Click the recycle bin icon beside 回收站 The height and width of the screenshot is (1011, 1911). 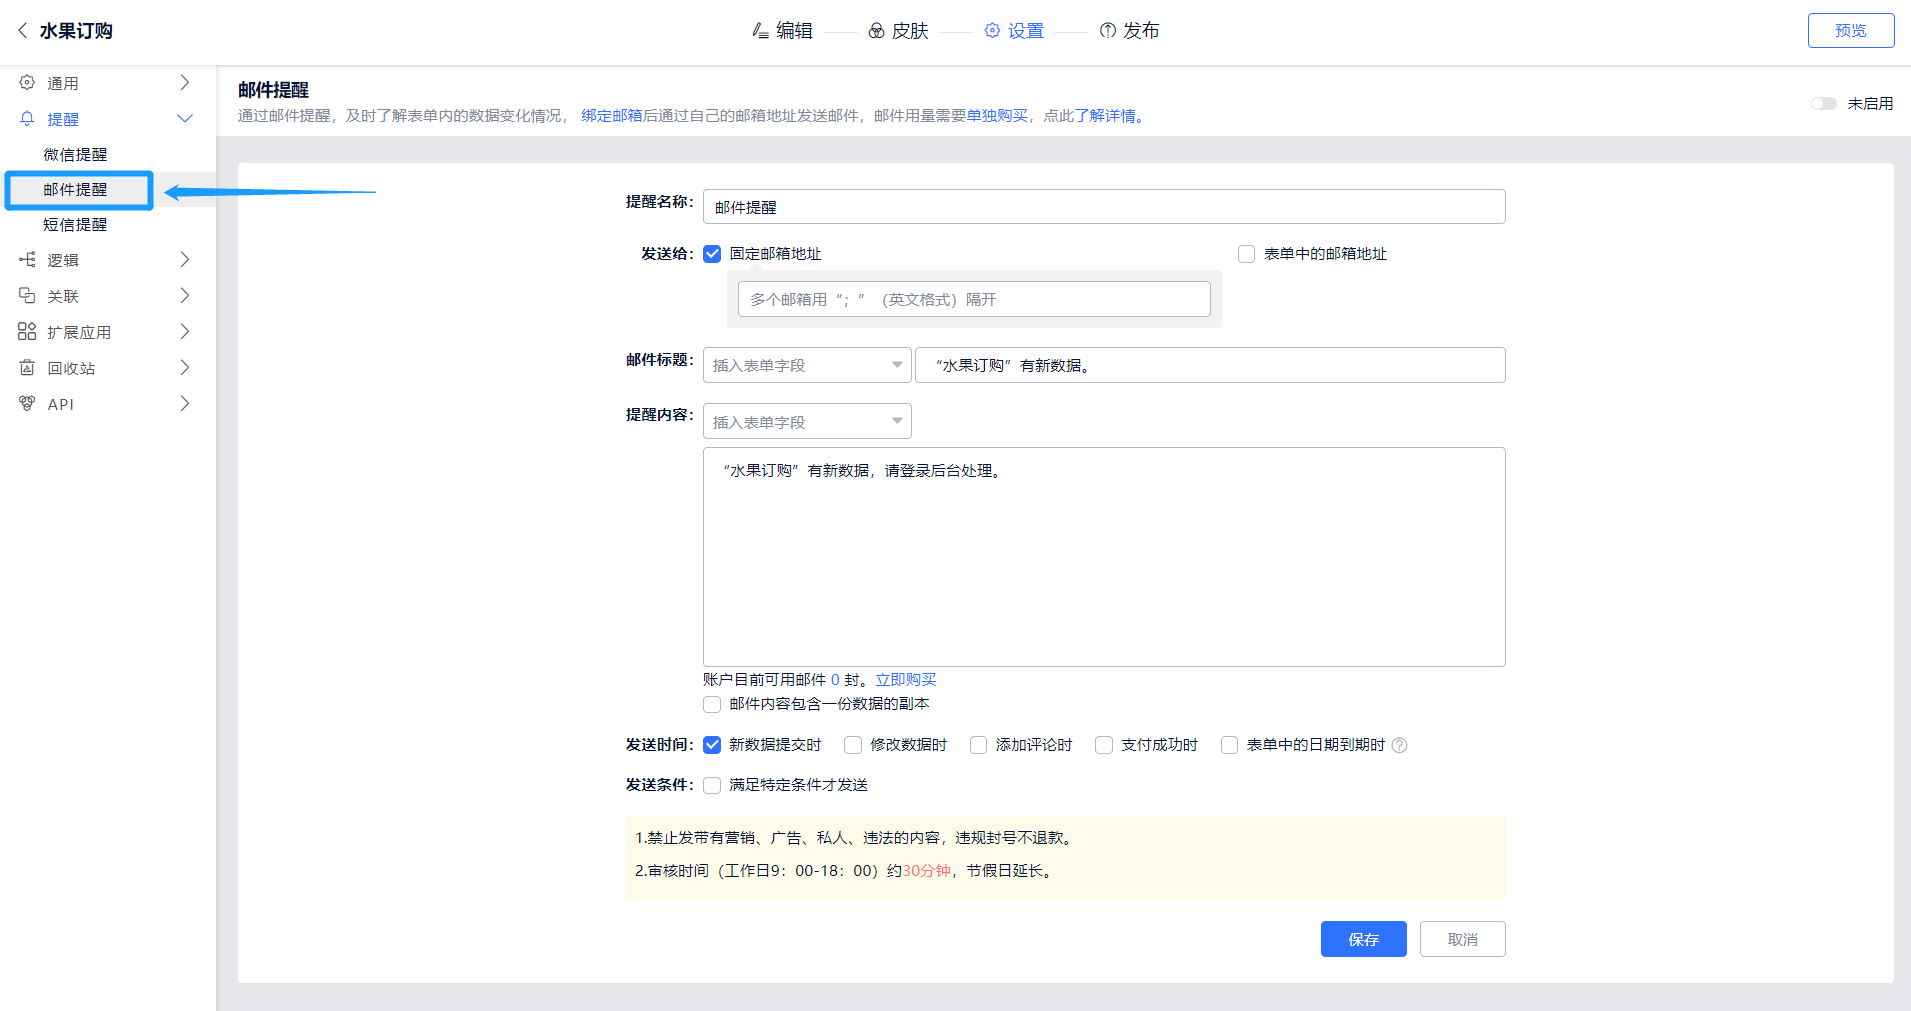pos(27,368)
